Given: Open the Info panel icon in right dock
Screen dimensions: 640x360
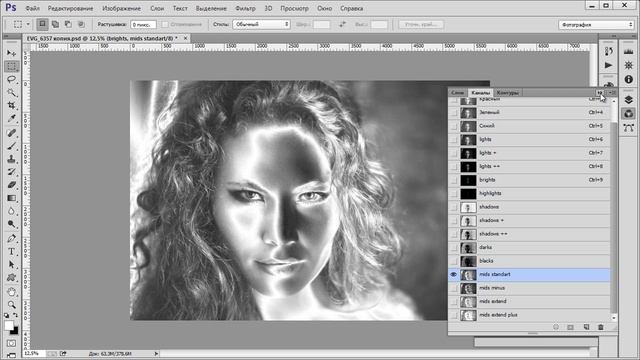Looking at the screenshot, I should pos(629,79).
